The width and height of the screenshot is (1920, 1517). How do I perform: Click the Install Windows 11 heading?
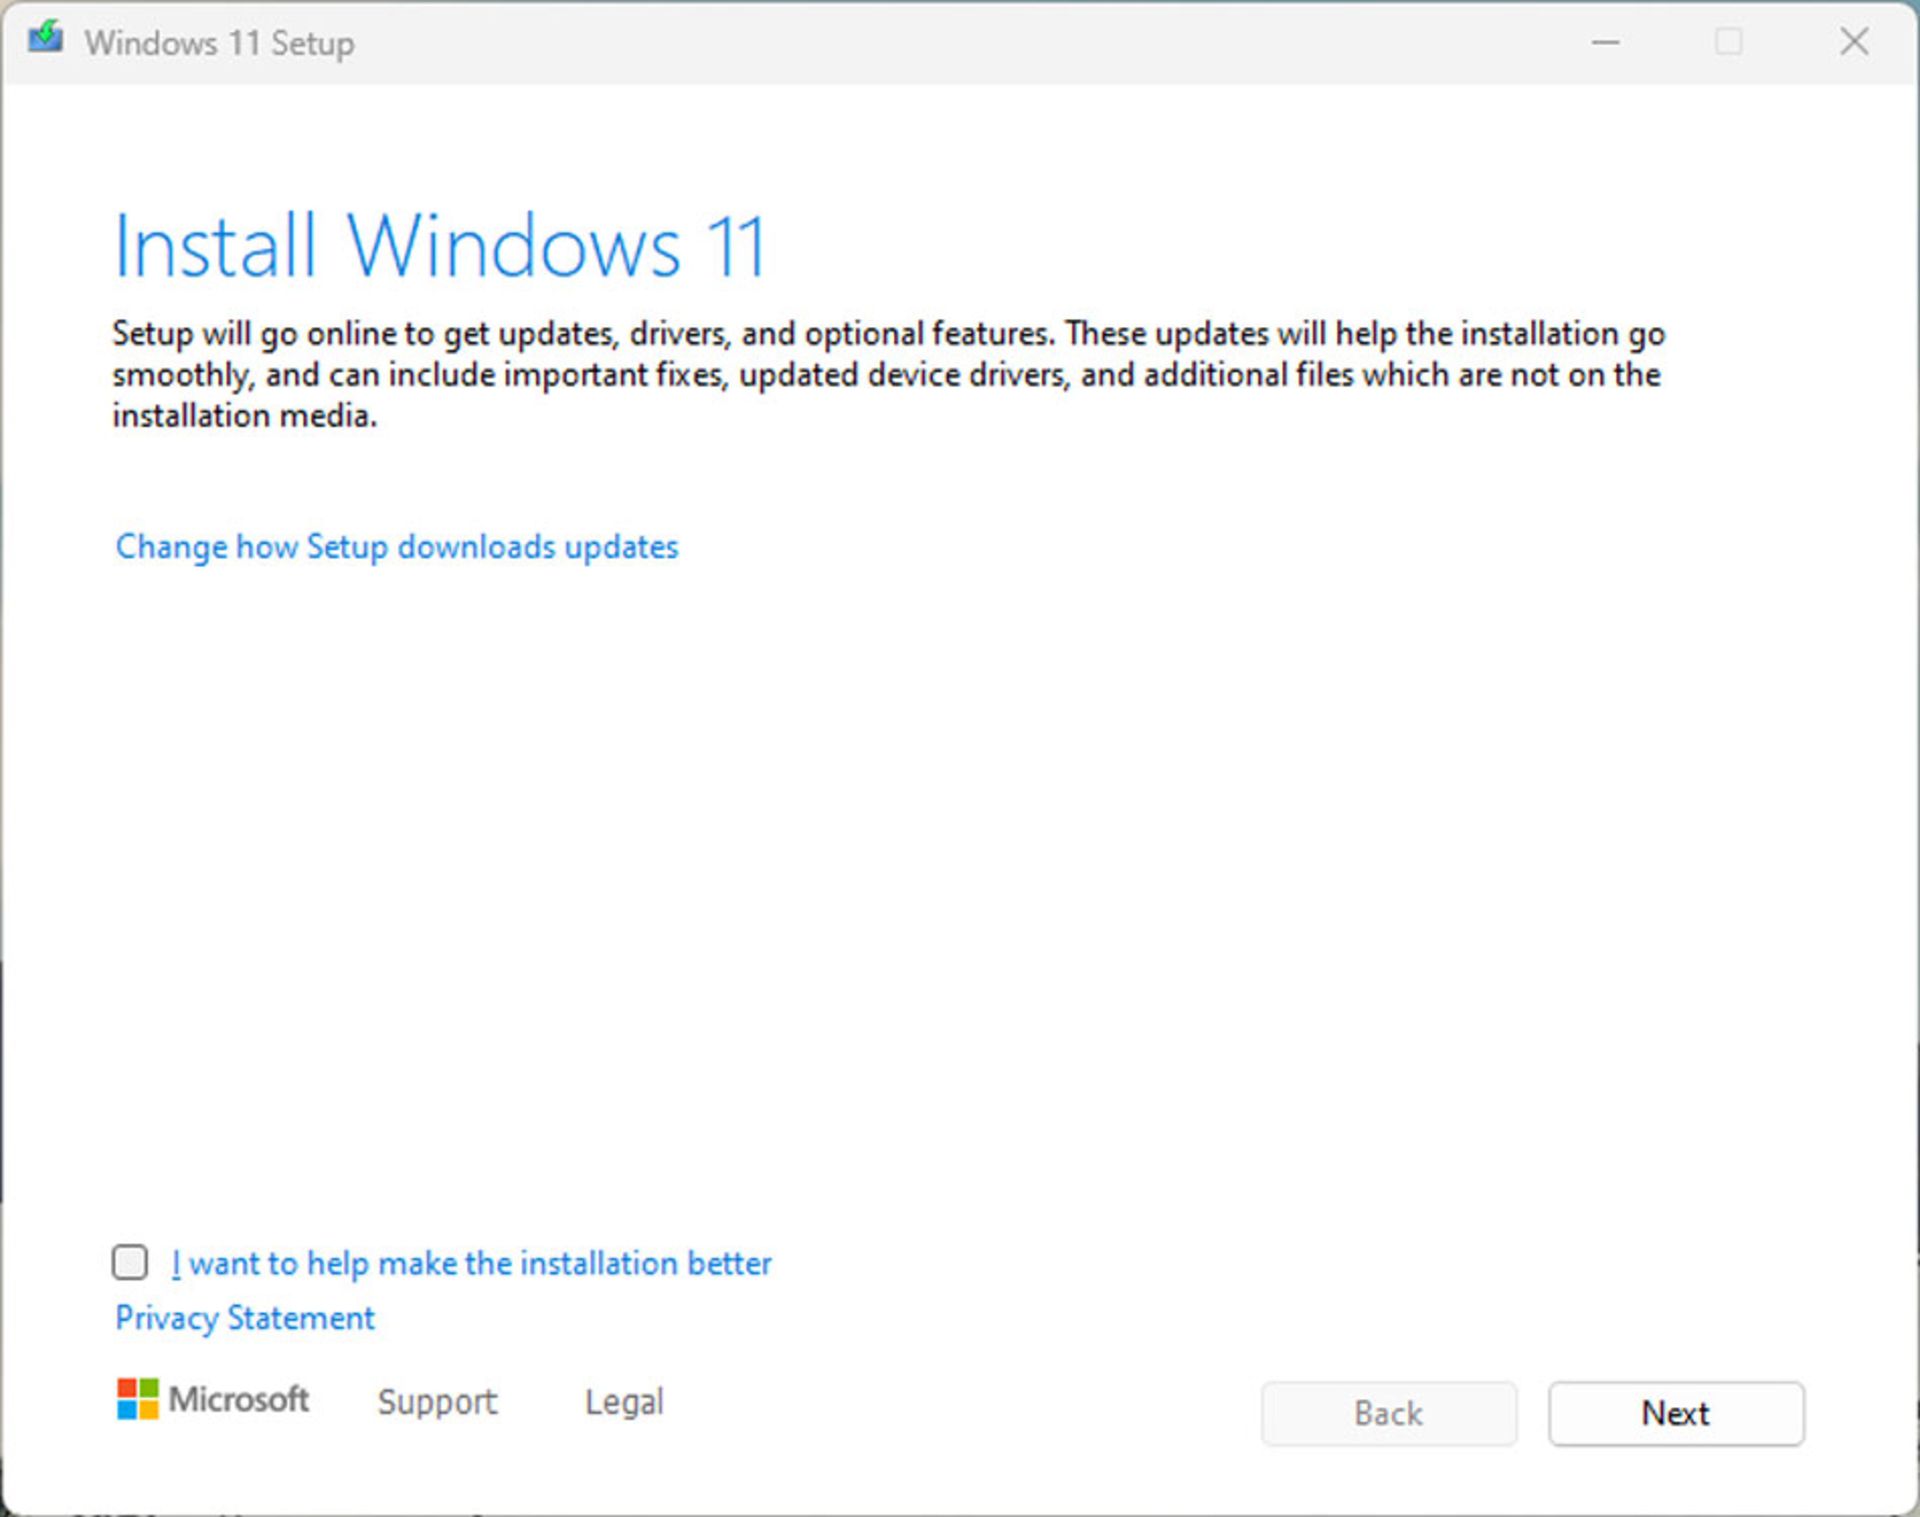tap(440, 246)
